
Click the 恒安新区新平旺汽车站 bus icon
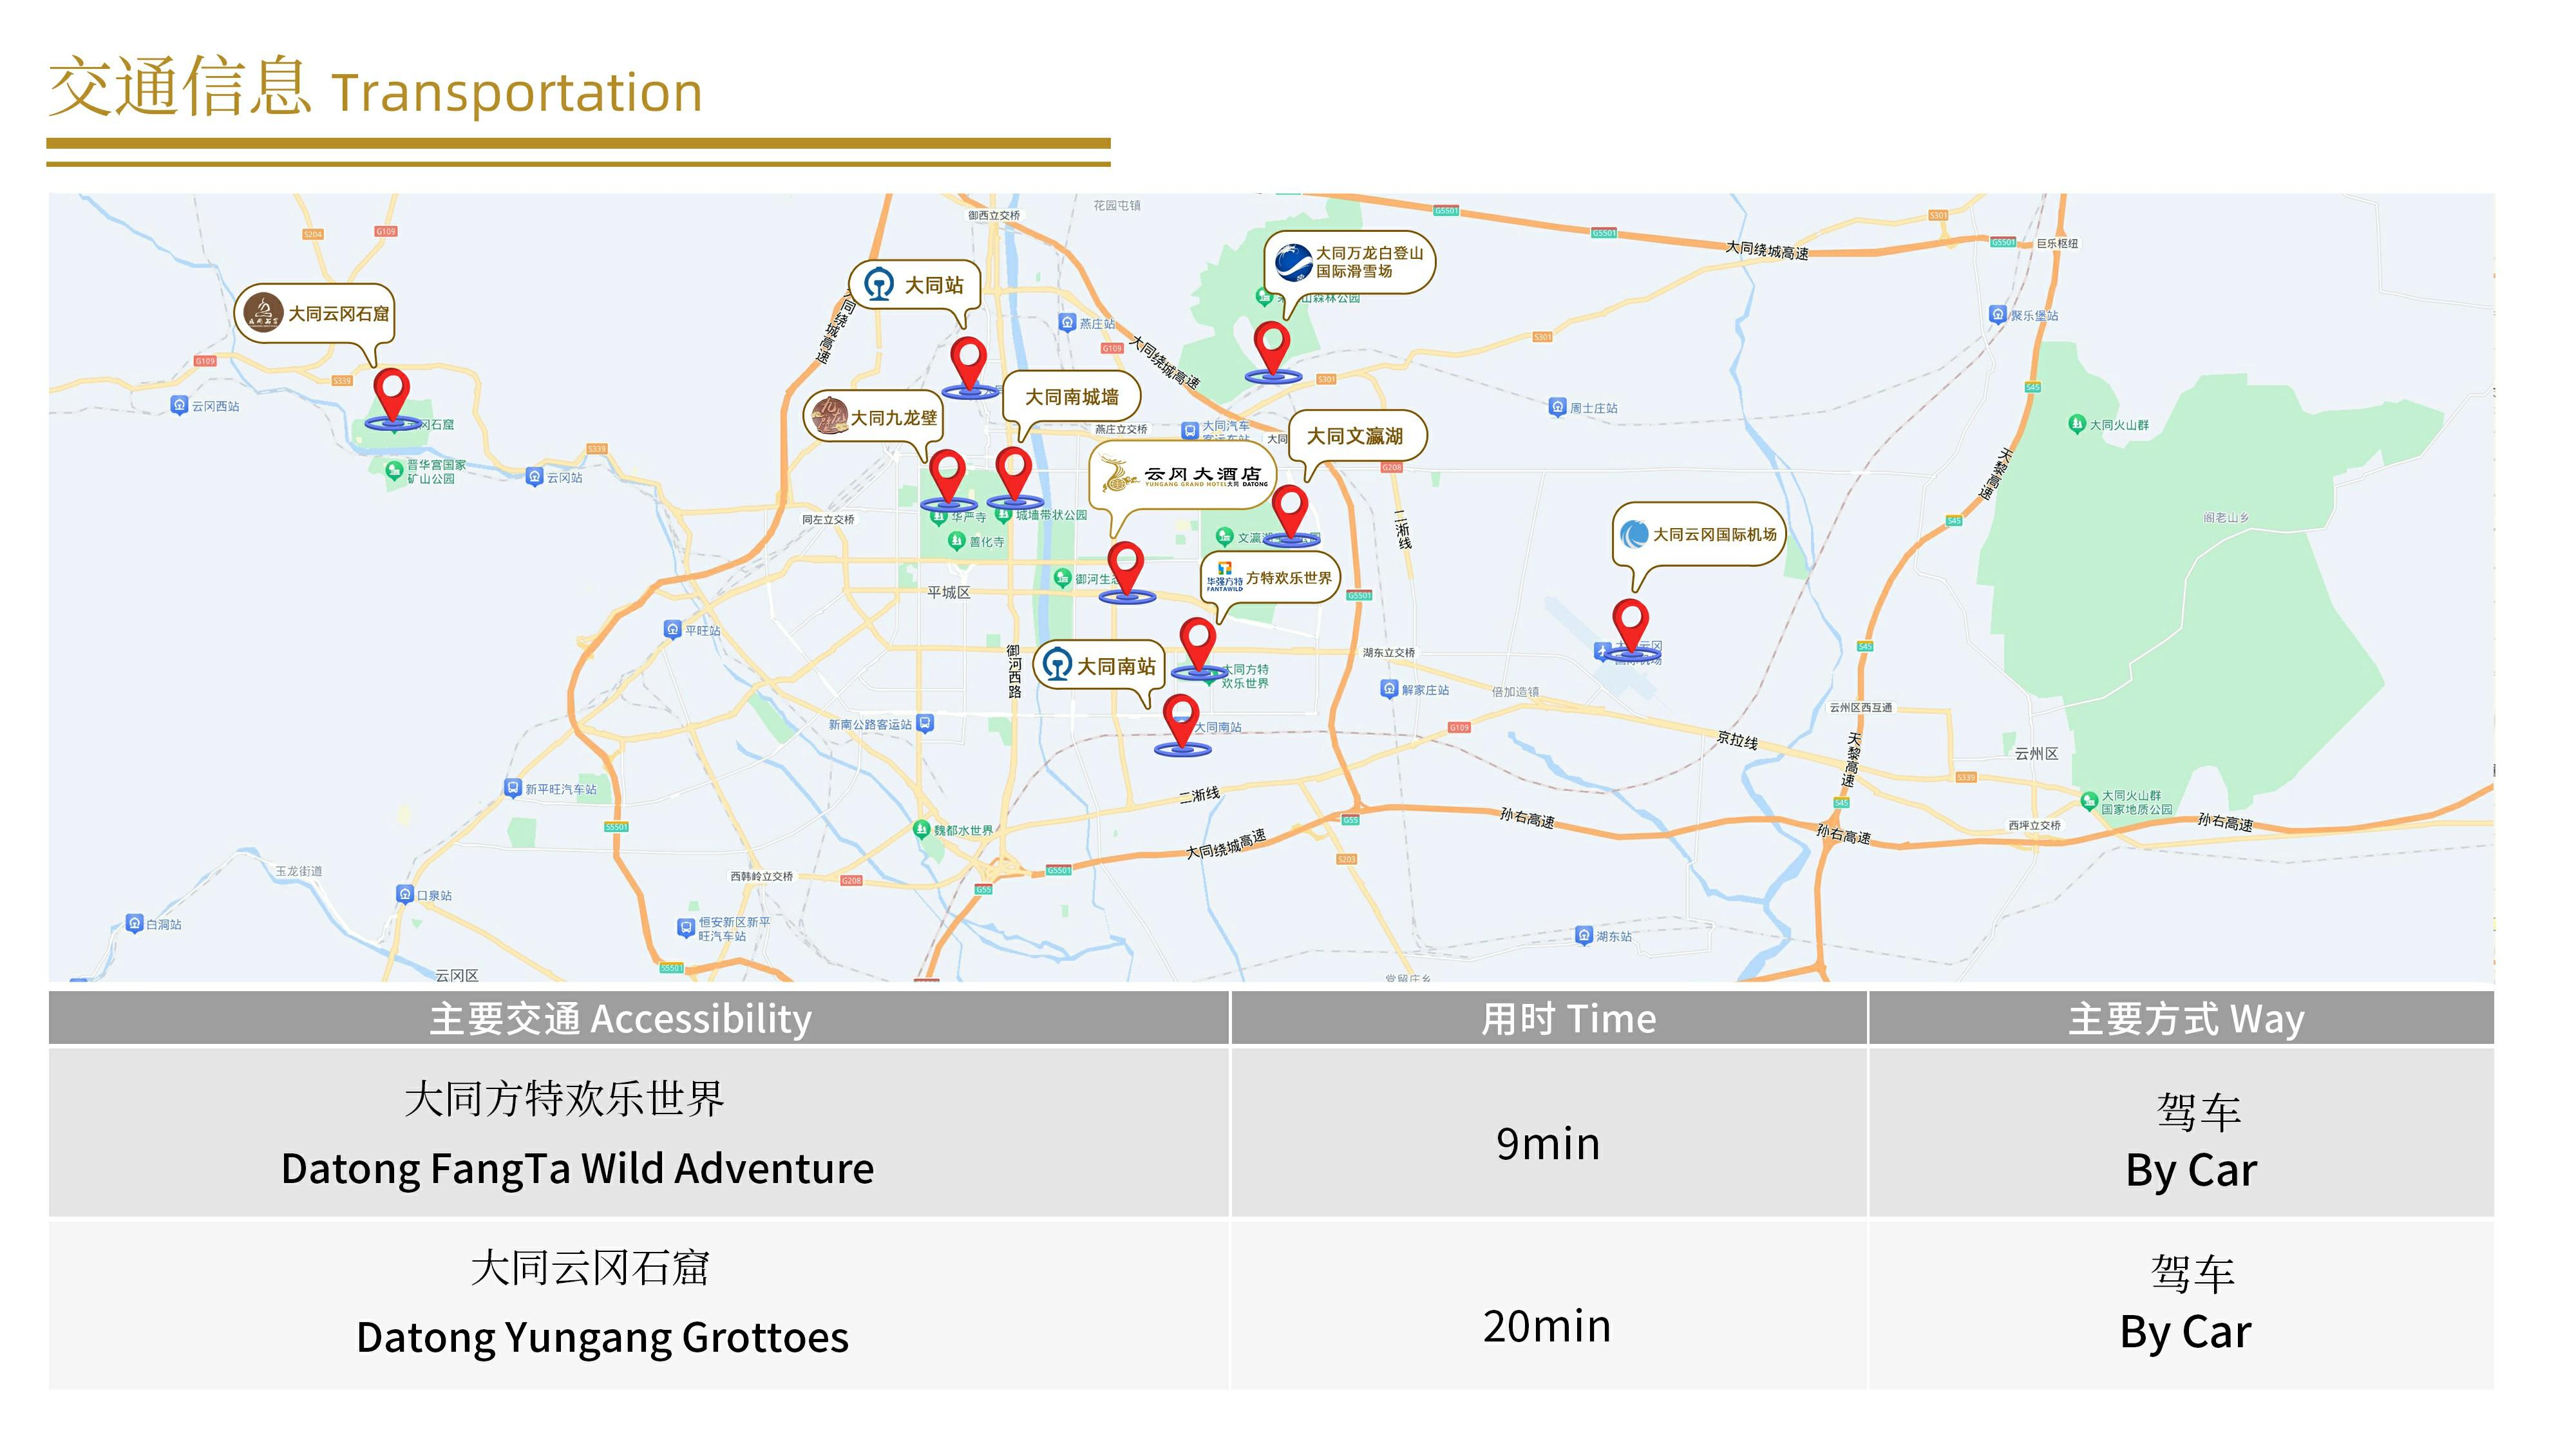(x=685, y=928)
